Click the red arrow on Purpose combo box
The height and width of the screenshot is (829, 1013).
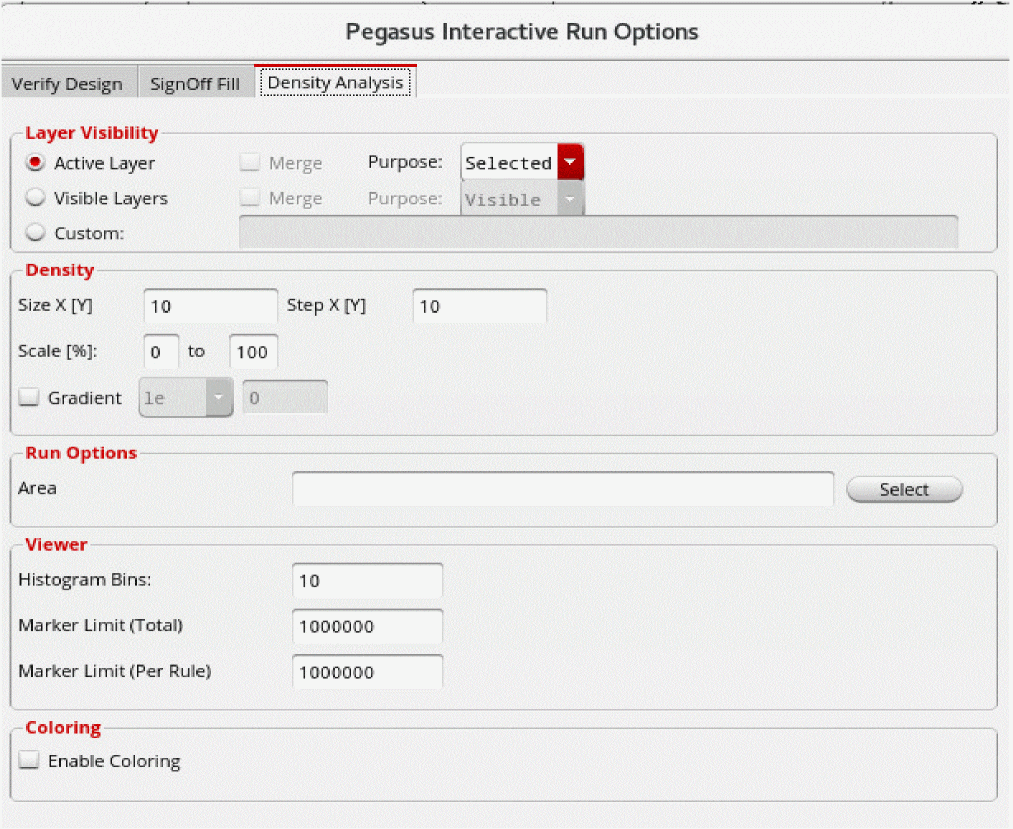click(570, 162)
